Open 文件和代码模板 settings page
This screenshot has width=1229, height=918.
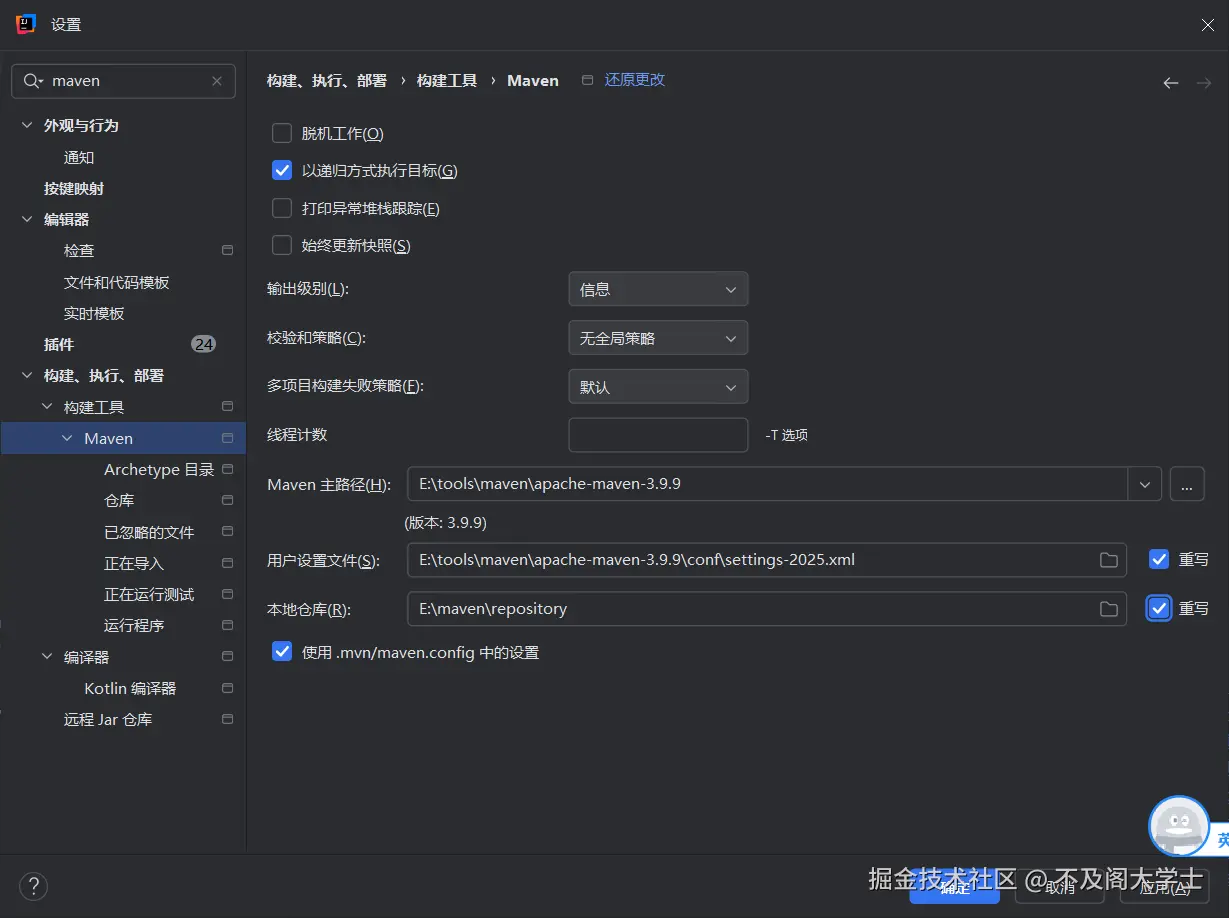(x=117, y=282)
